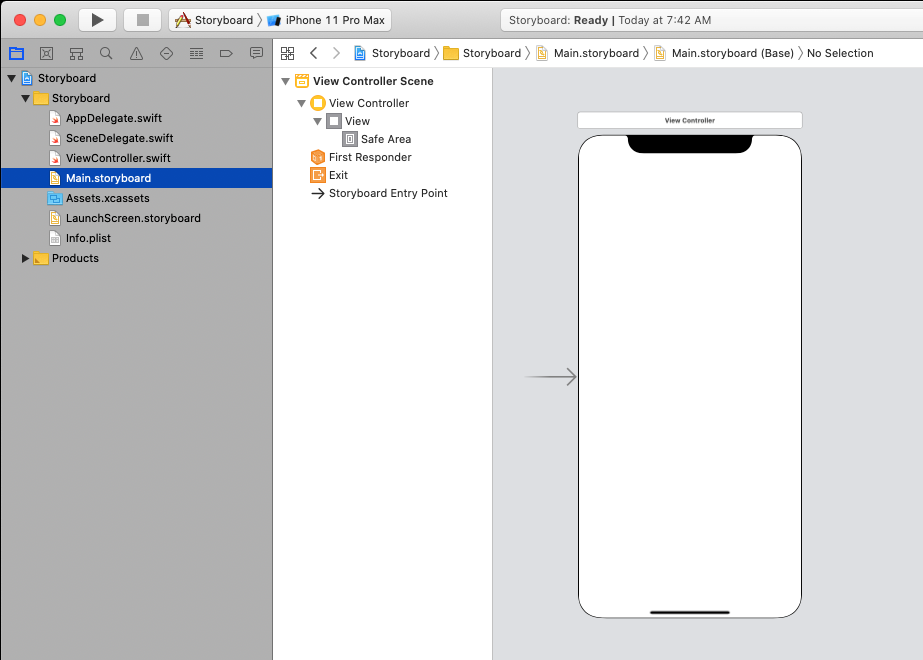The image size is (923, 660).
Task: Open the related items grid menu
Action: tap(288, 53)
